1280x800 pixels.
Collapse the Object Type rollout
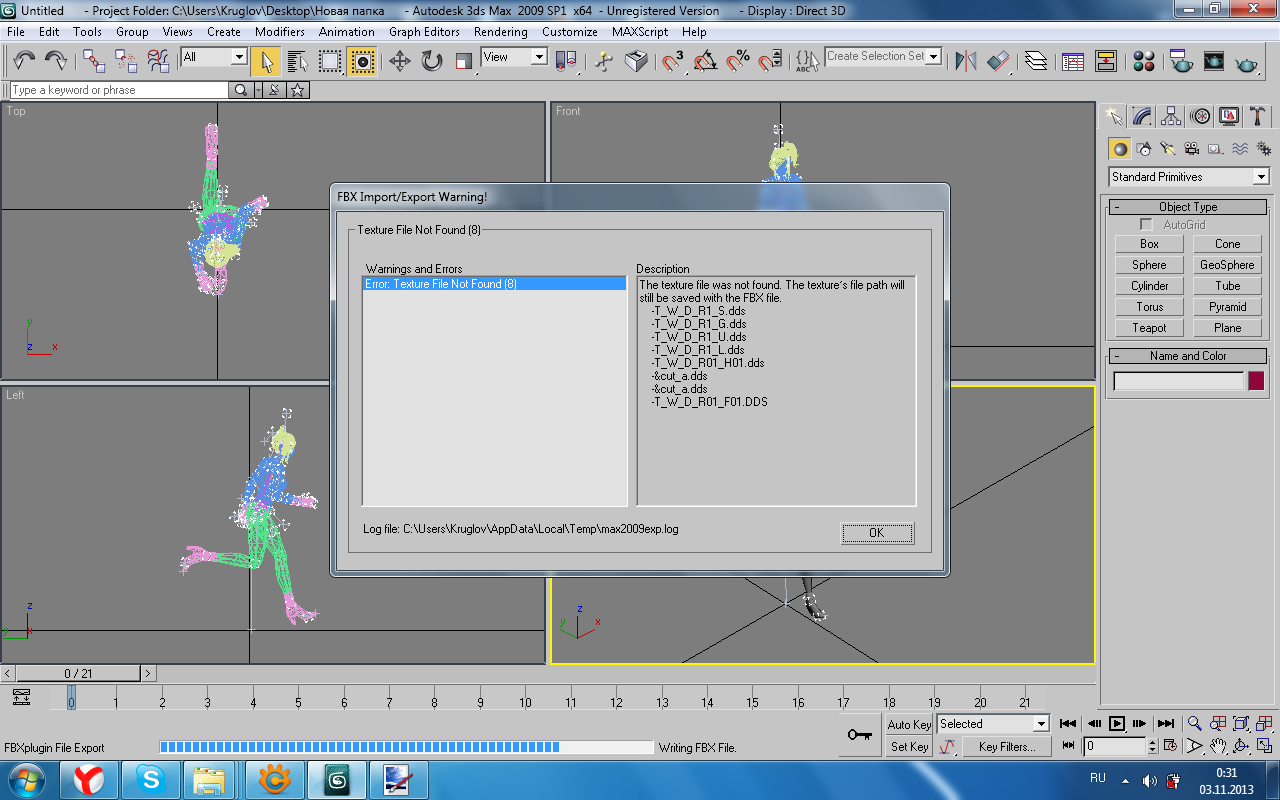[1188, 207]
